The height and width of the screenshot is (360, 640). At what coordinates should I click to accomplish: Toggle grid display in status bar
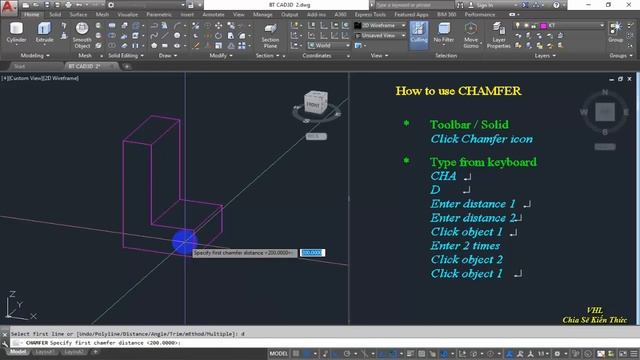296,353
